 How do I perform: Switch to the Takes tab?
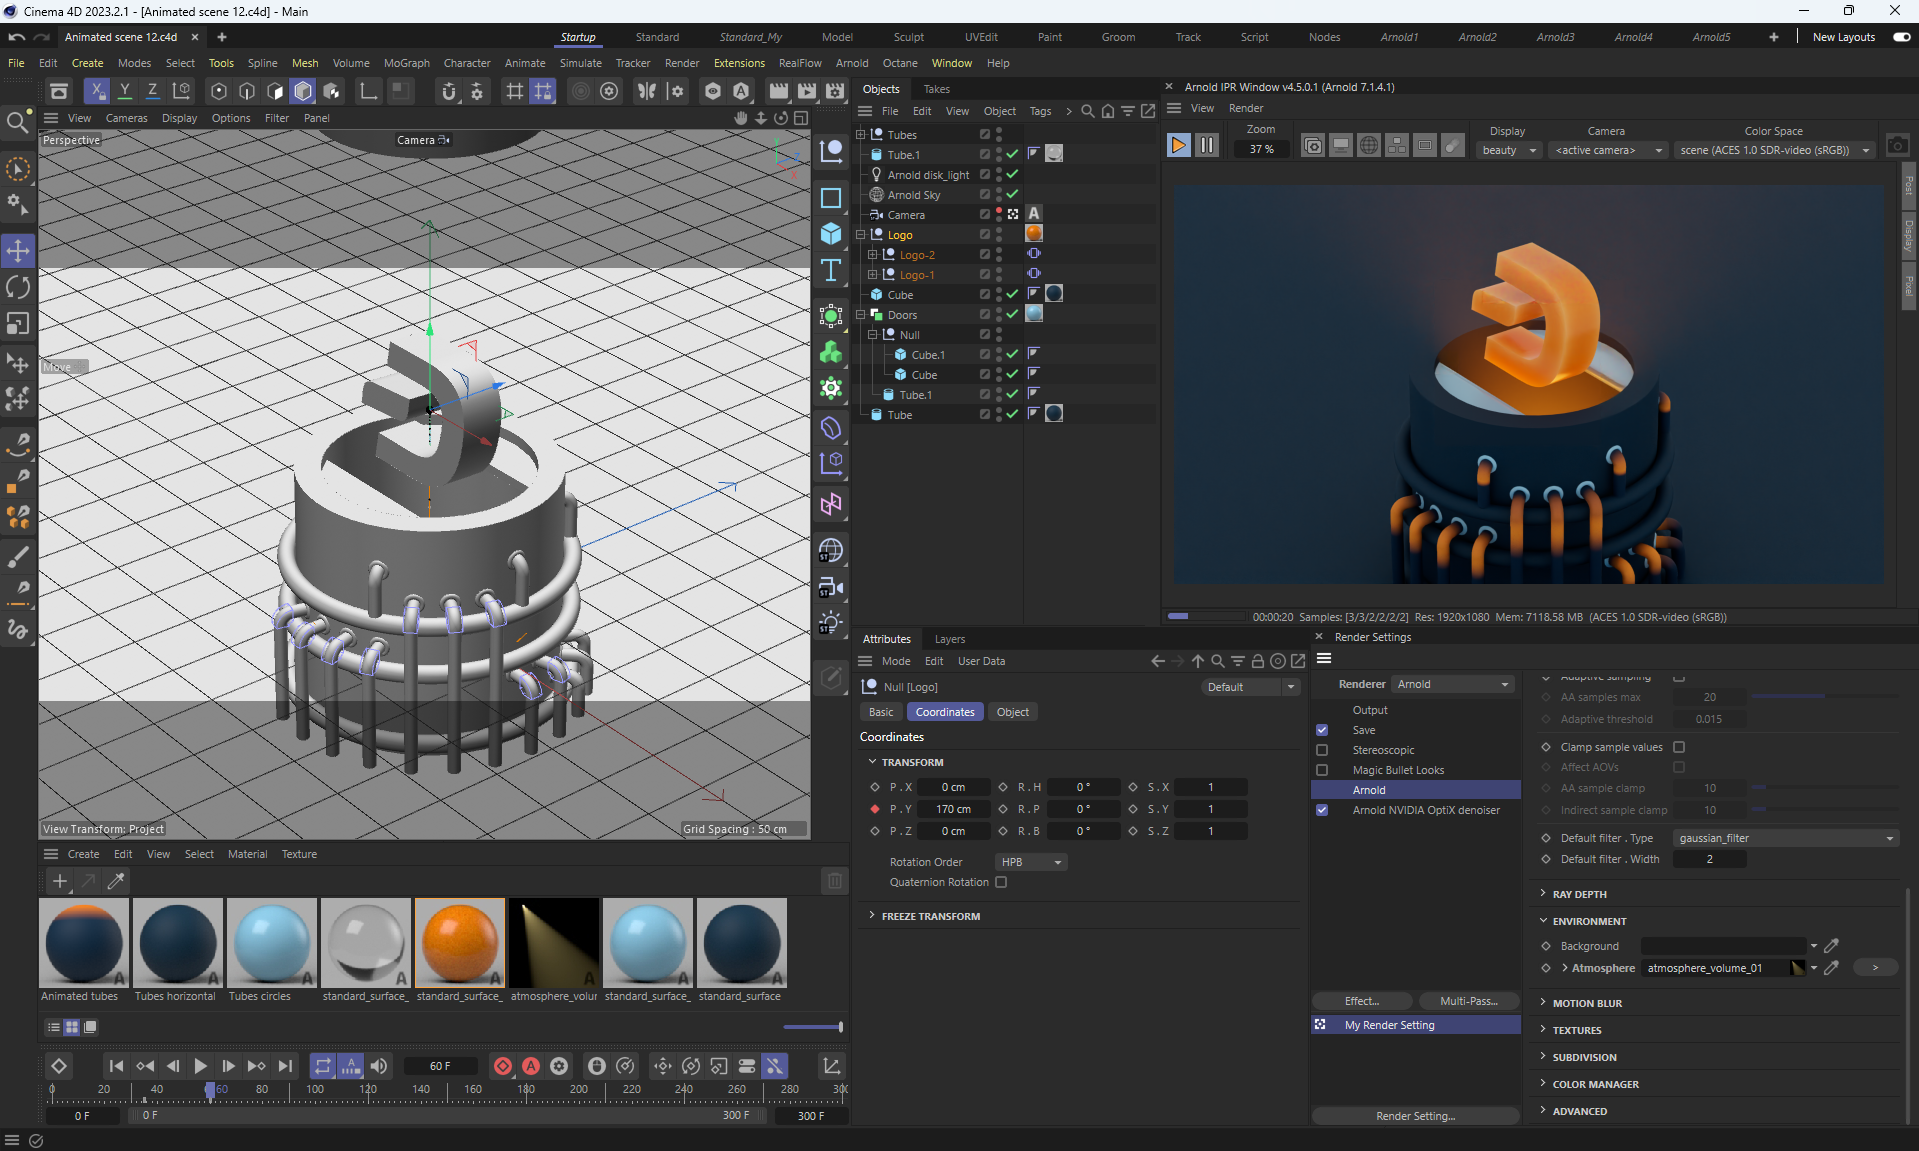pos(936,89)
